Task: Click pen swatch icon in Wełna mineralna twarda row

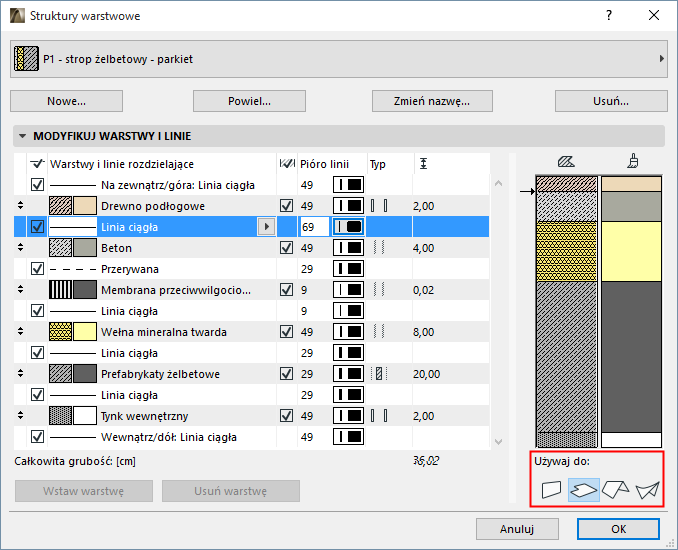Action: (x=348, y=332)
